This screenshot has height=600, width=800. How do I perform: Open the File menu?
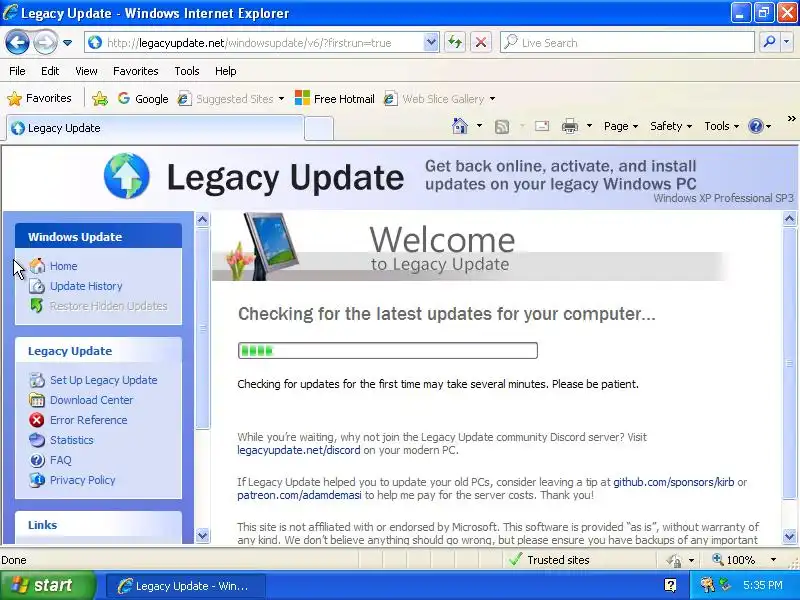[x=17, y=71]
